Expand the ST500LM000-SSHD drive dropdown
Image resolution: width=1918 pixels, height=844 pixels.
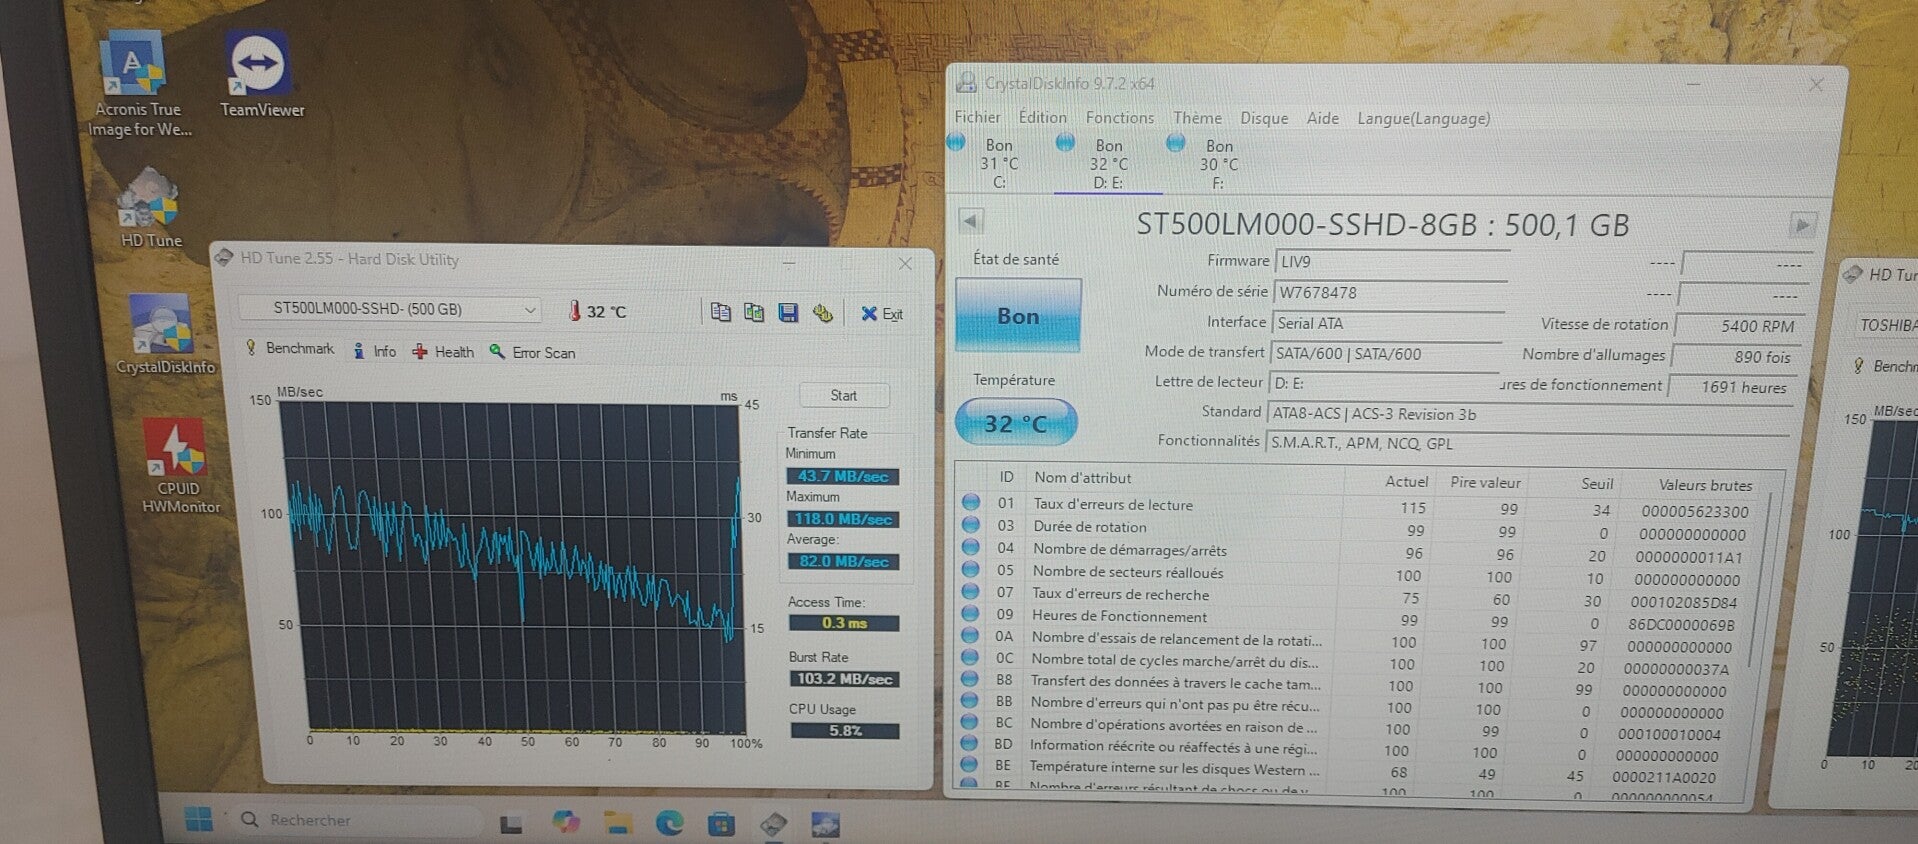point(389,309)
